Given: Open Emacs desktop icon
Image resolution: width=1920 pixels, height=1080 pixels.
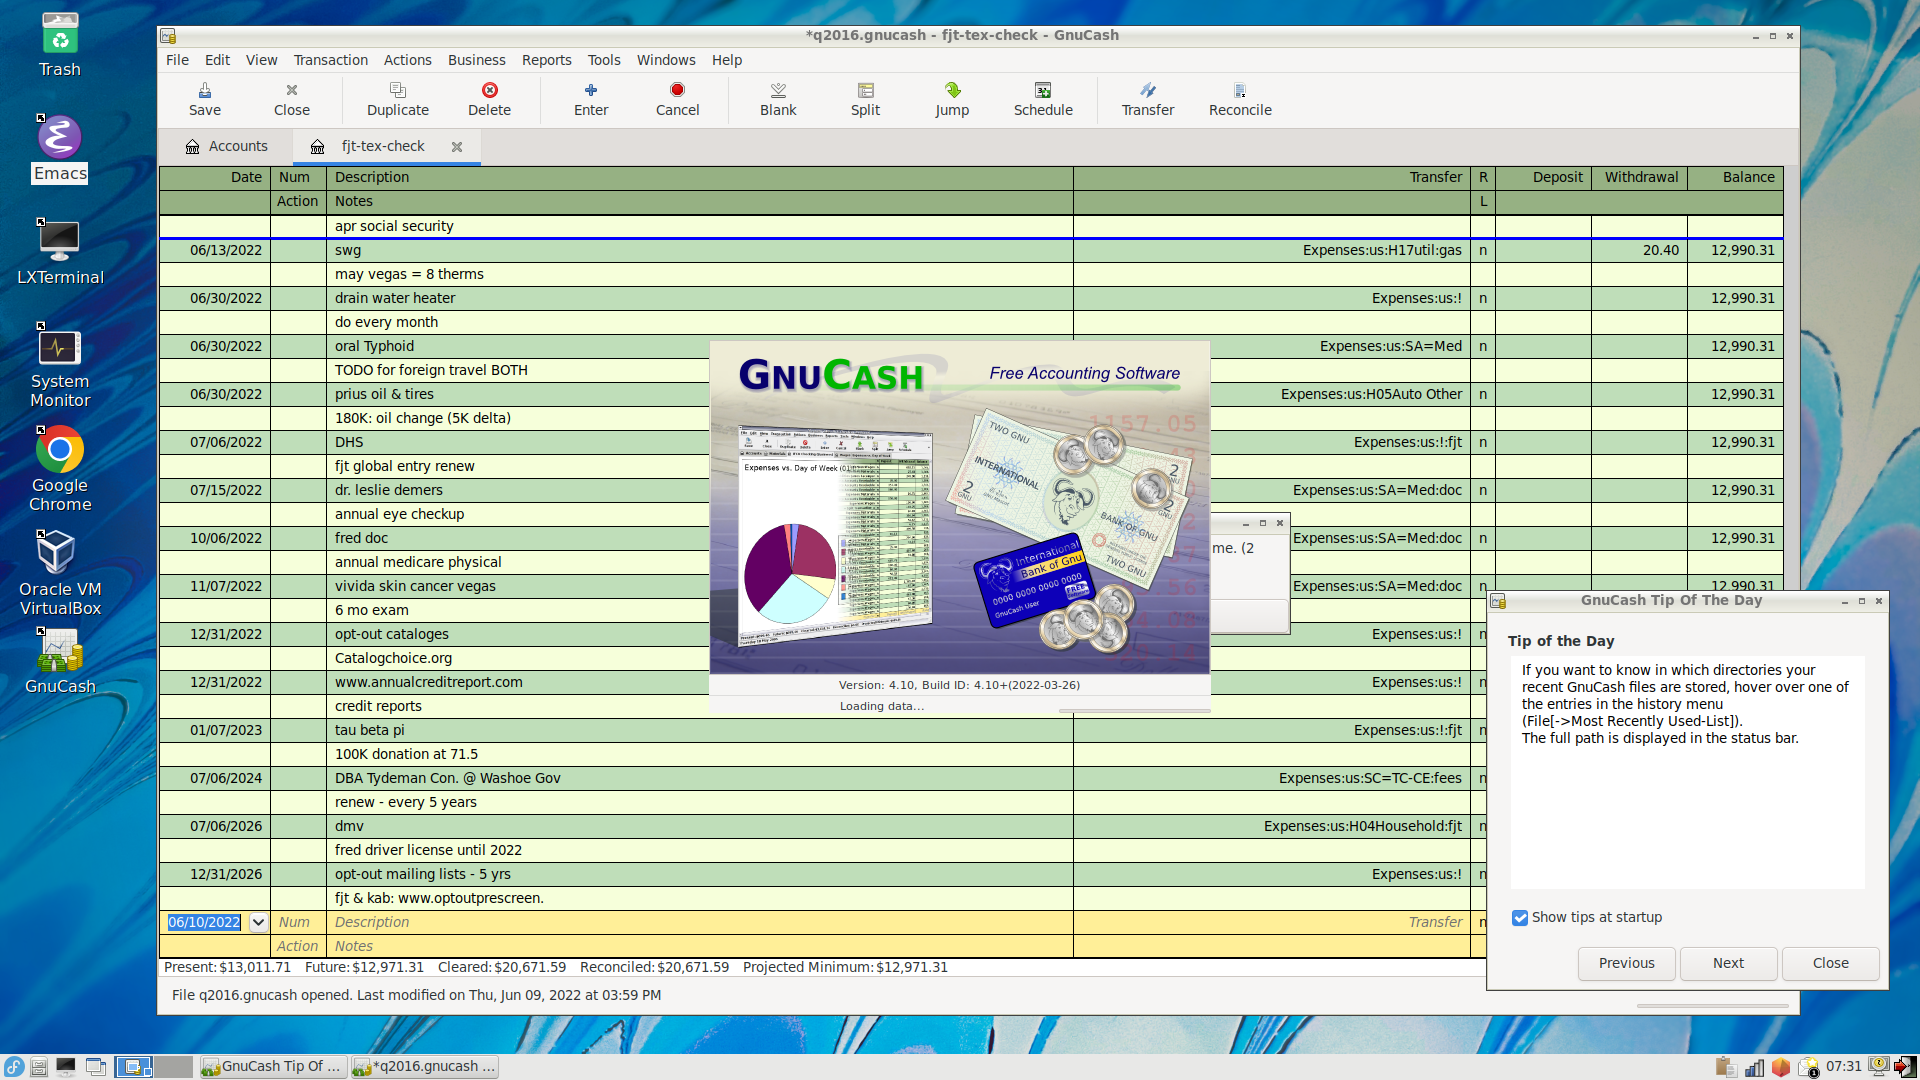Looking at the screenshot, I should 60,150.
